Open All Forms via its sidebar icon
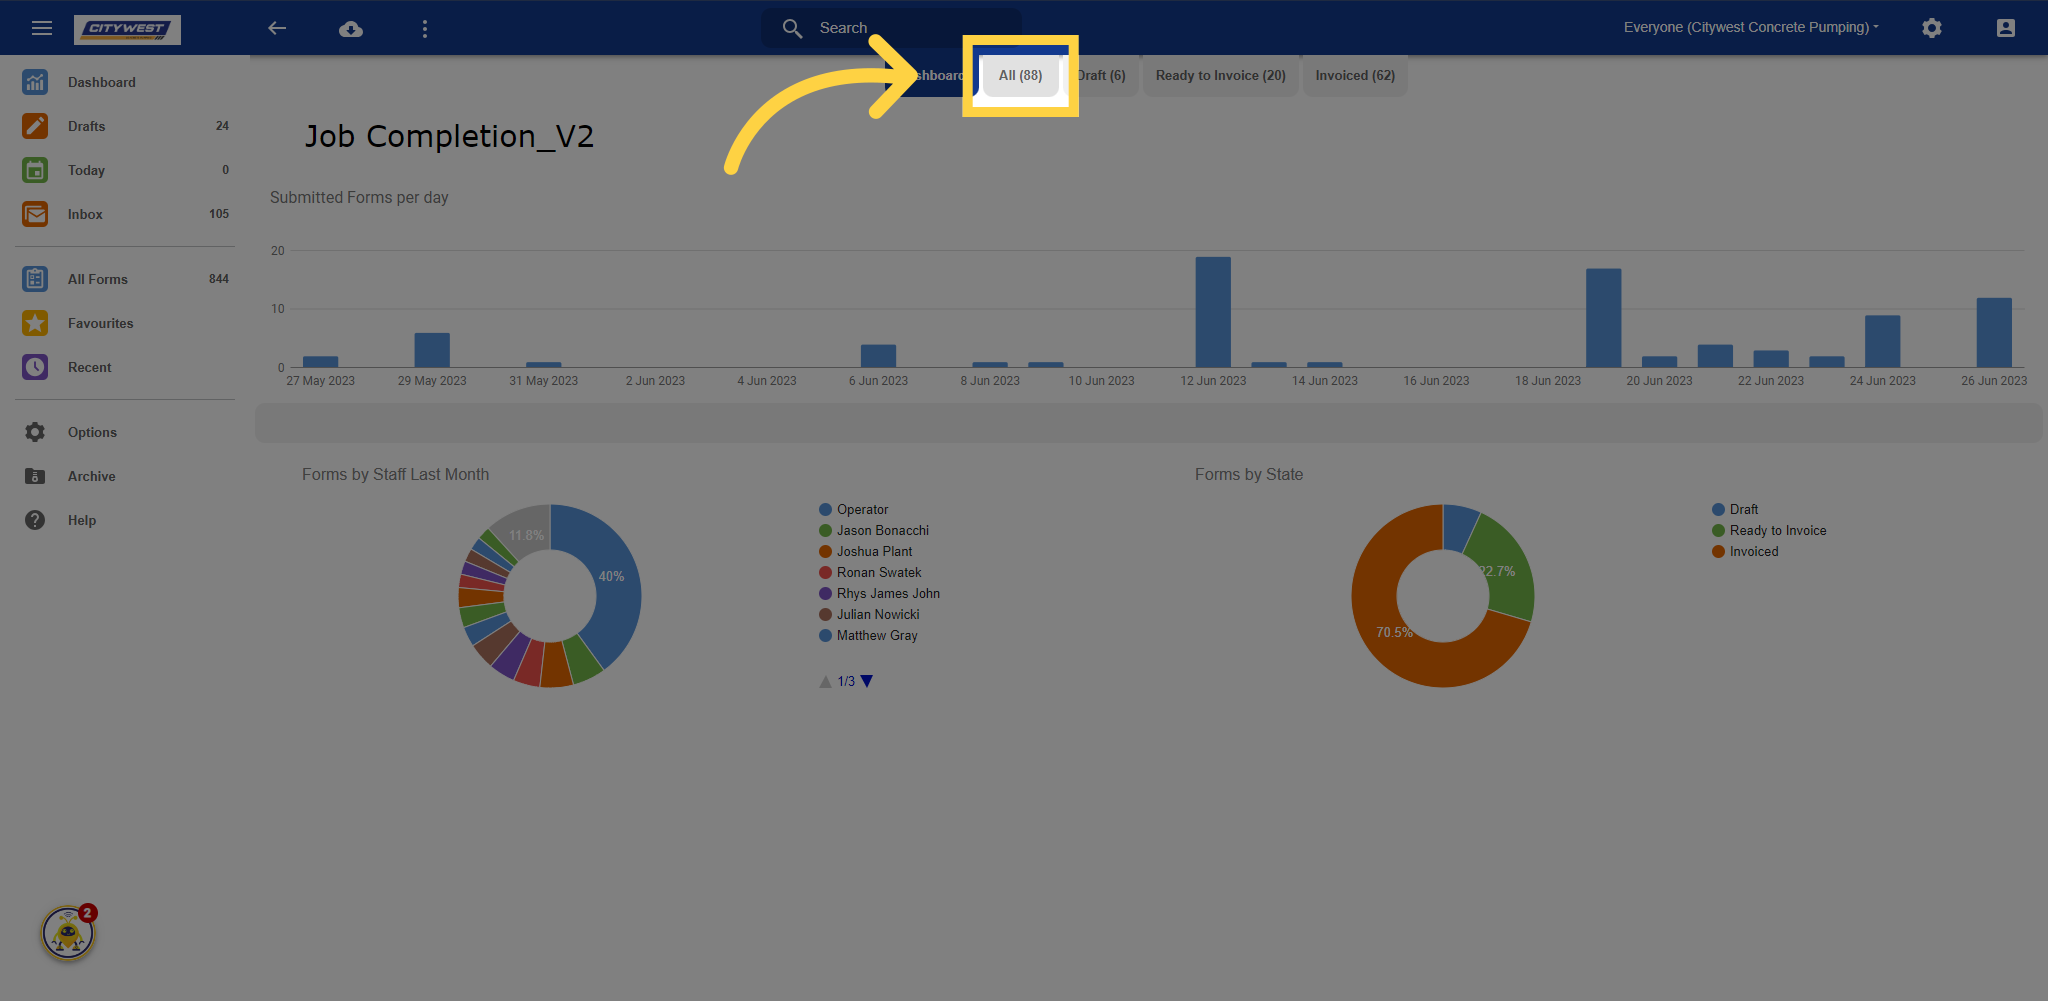This screenshot has width=2048, height=1001. (x=35, y=279)
